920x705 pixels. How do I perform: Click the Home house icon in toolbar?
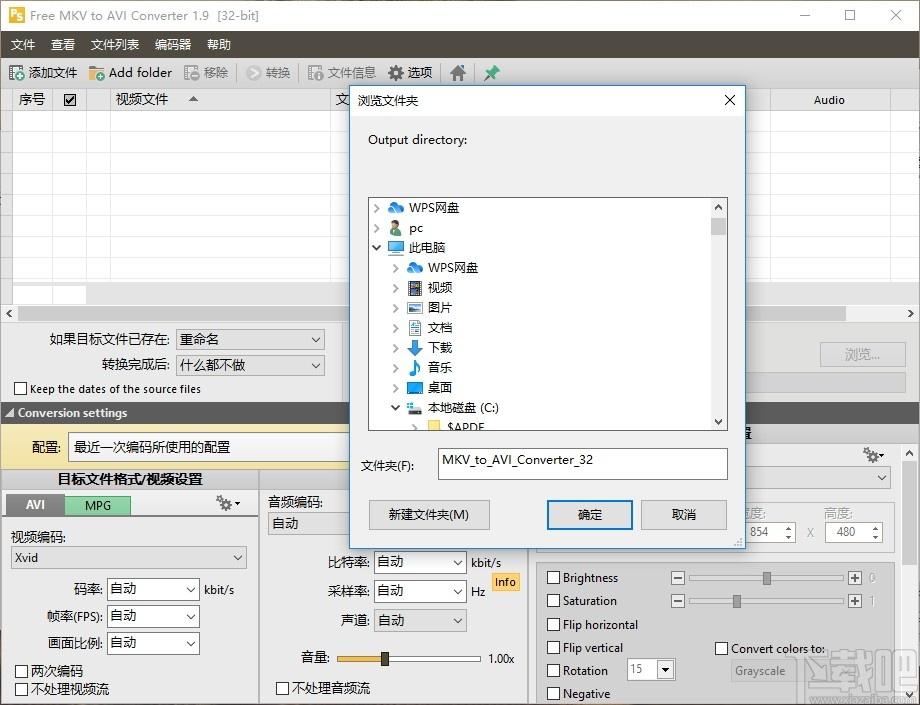[x=458, y=73]
